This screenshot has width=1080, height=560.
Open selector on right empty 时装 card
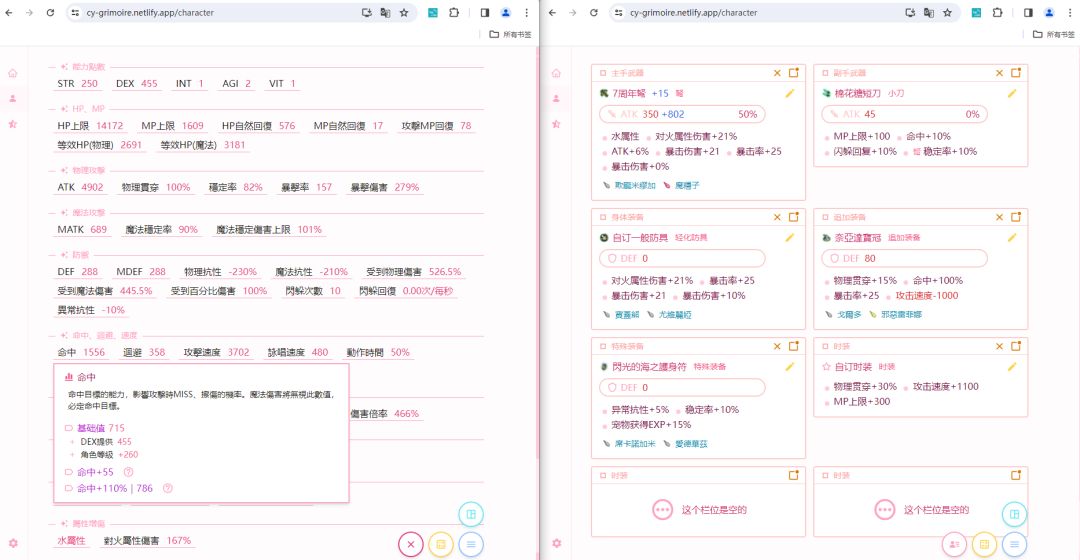(x=1016, y=475)
